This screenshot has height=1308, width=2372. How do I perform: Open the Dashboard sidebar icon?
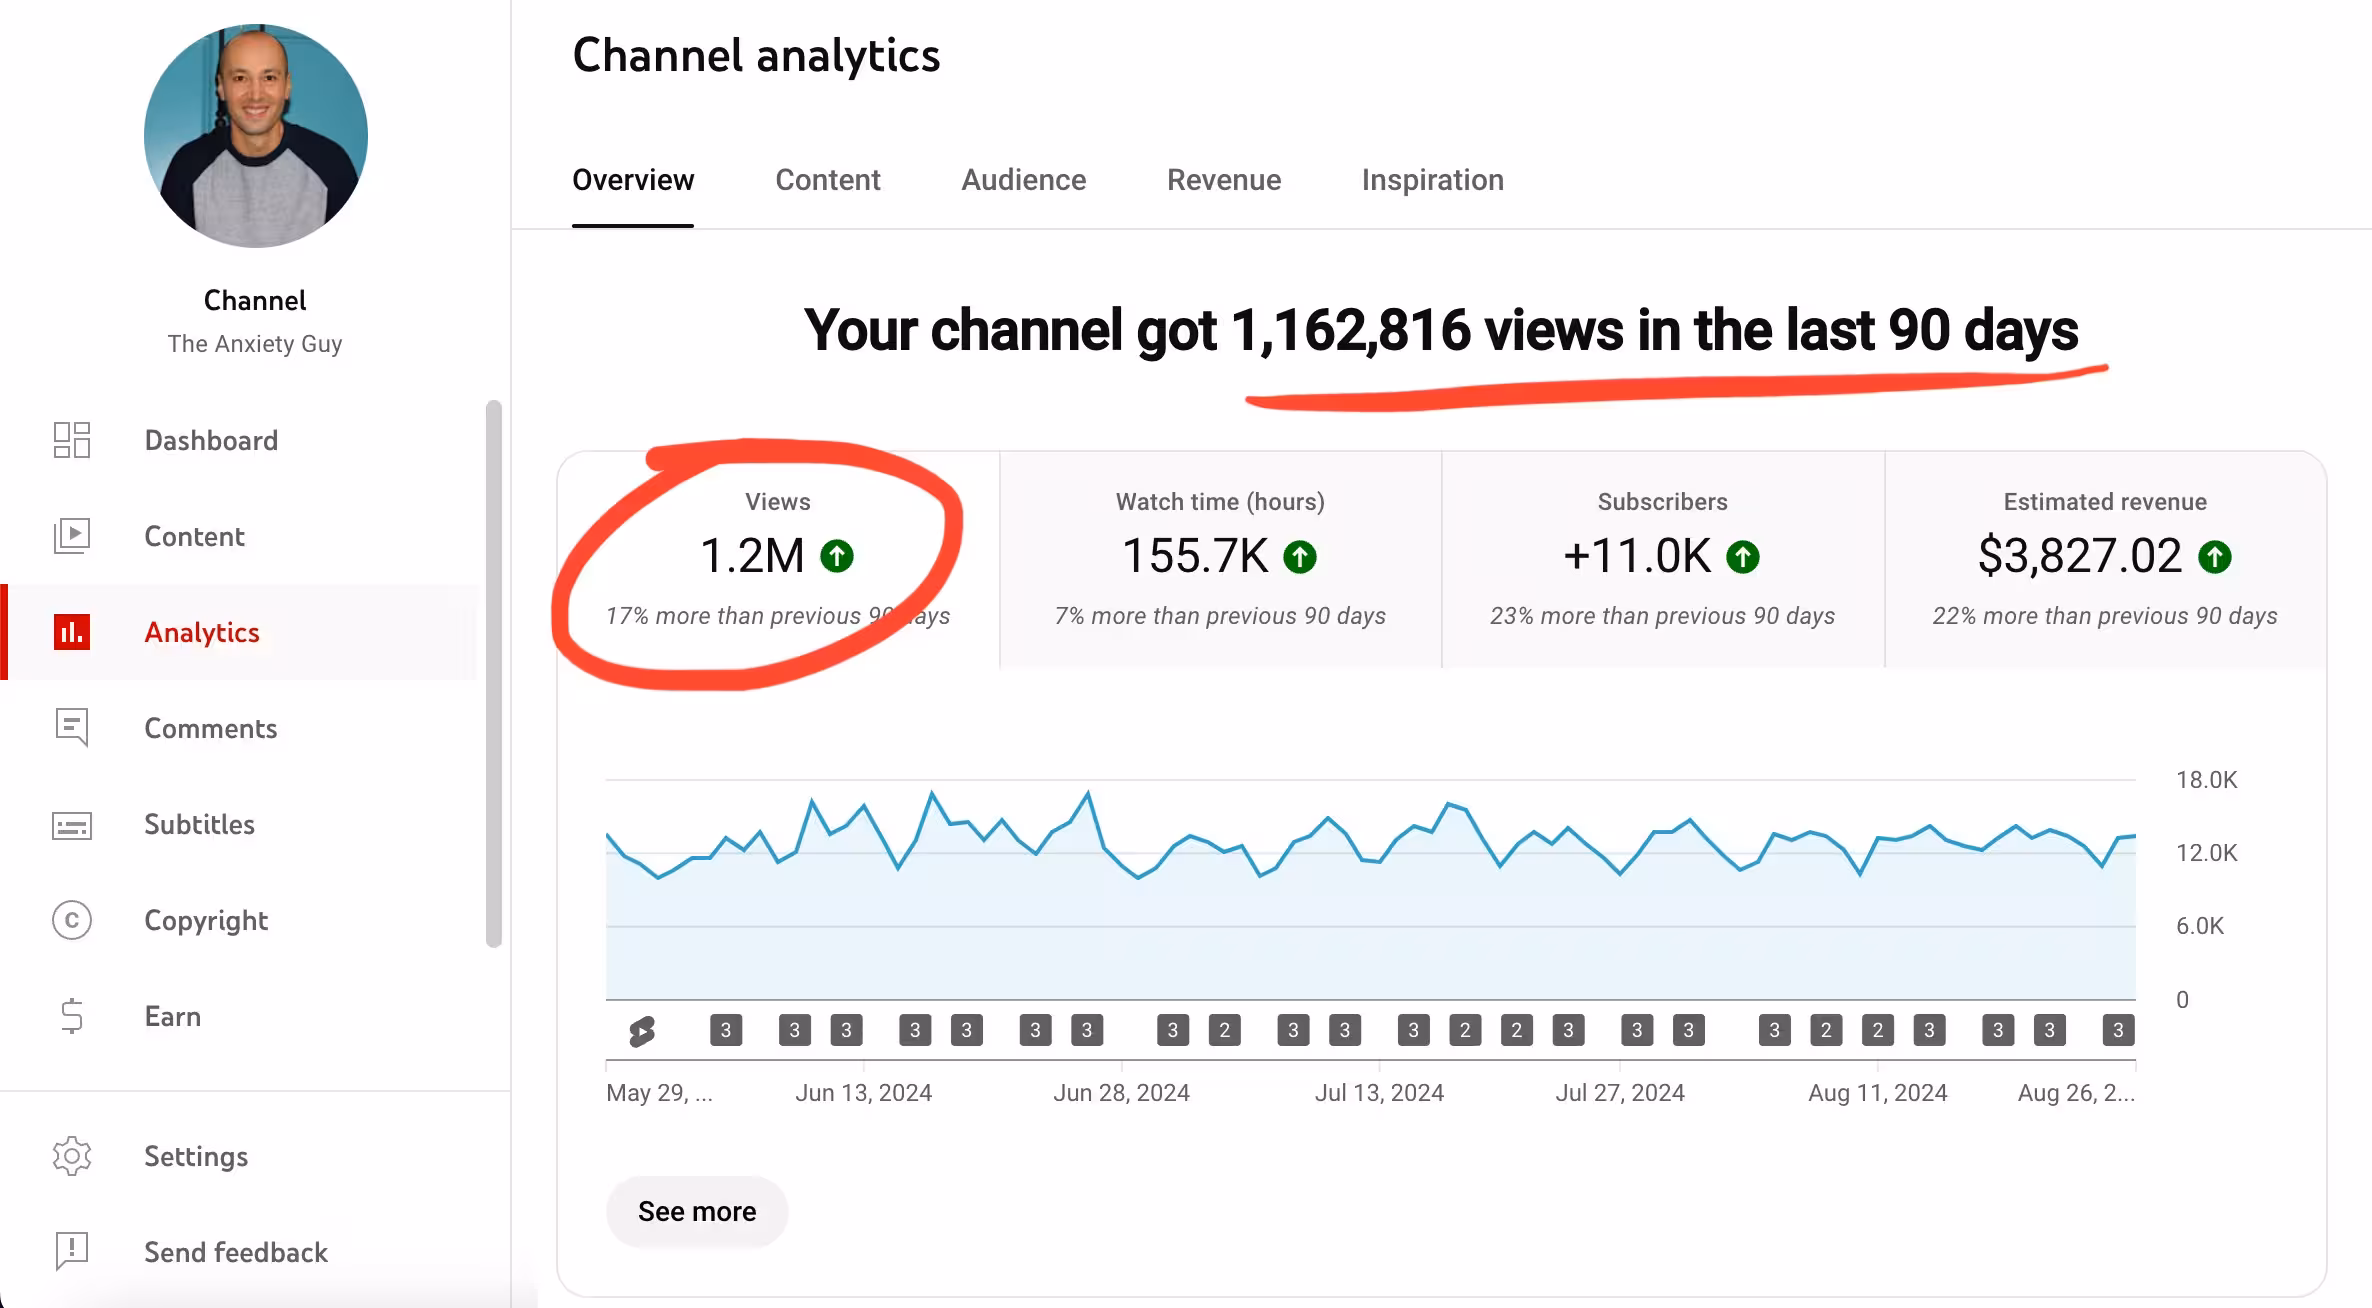click(72, 440)
